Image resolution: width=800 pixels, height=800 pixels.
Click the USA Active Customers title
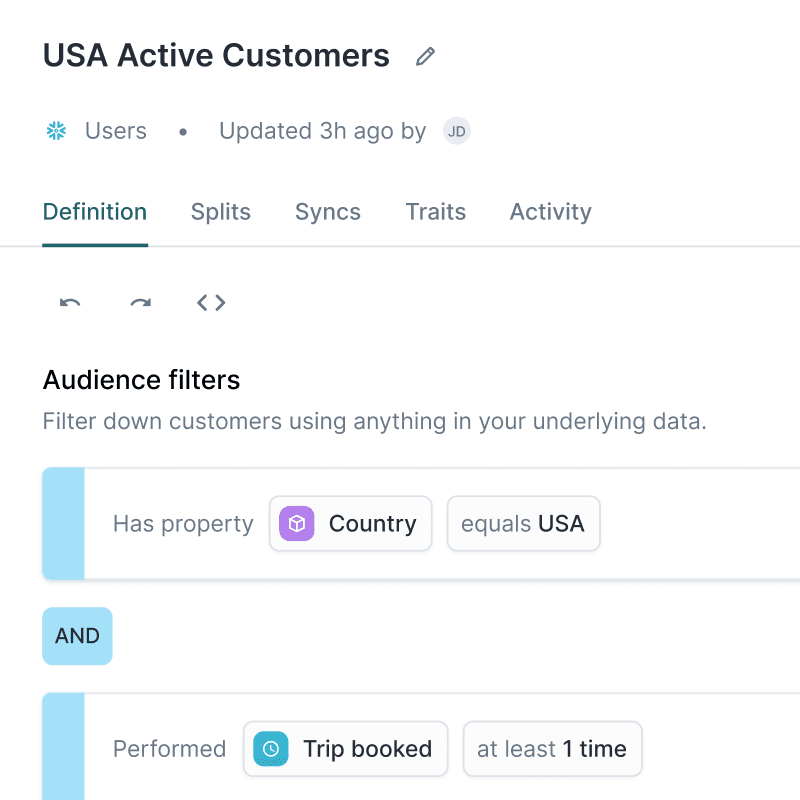click(215, 56)
